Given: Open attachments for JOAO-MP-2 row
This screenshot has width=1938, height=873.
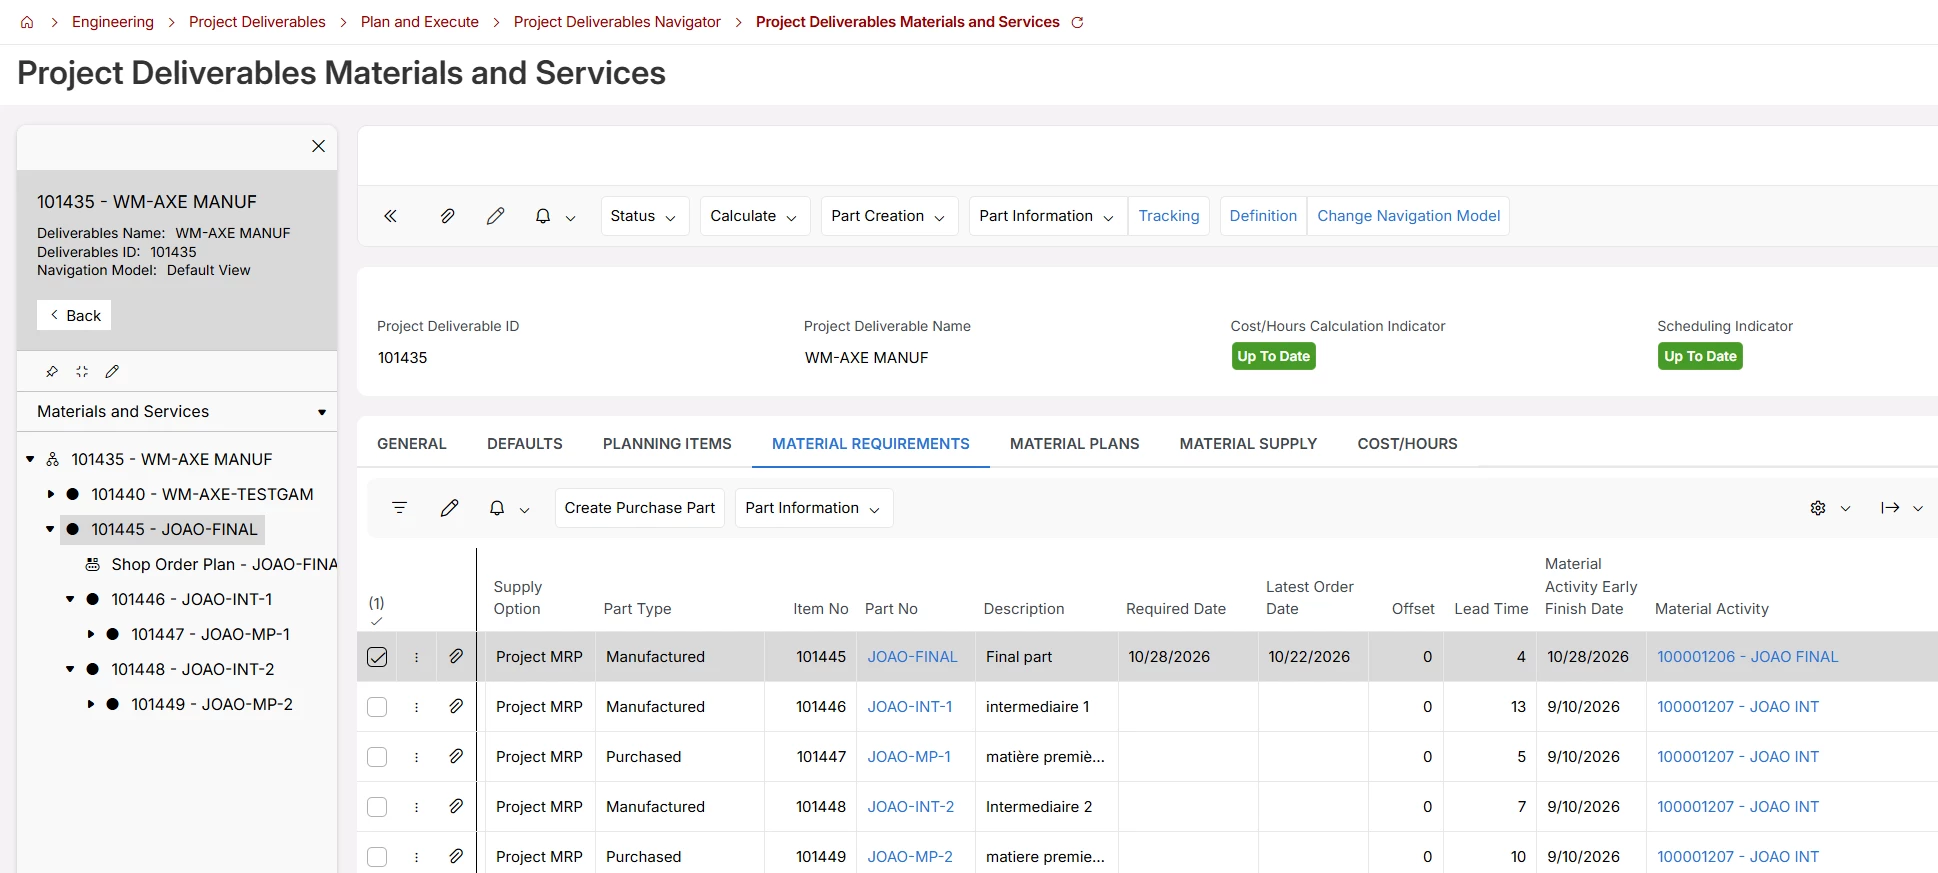Looking at the screenshot, I should click(x=456, y=856).
